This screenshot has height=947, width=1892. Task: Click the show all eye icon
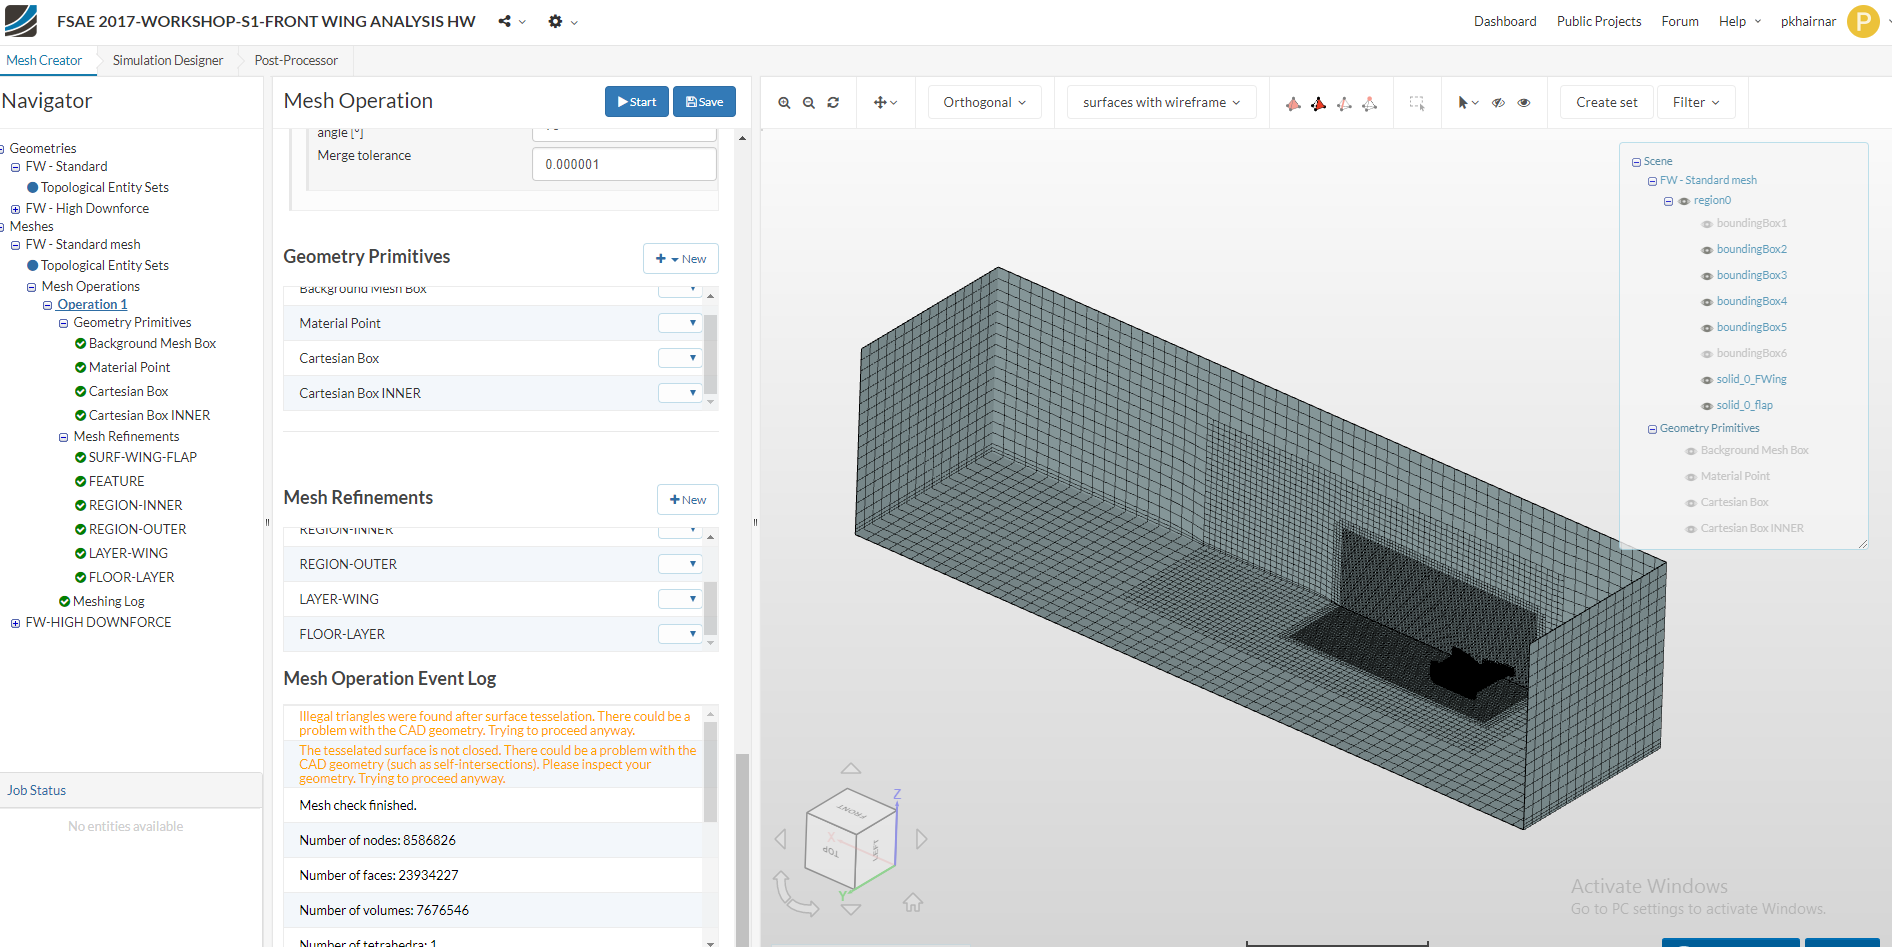point(1524,103)
